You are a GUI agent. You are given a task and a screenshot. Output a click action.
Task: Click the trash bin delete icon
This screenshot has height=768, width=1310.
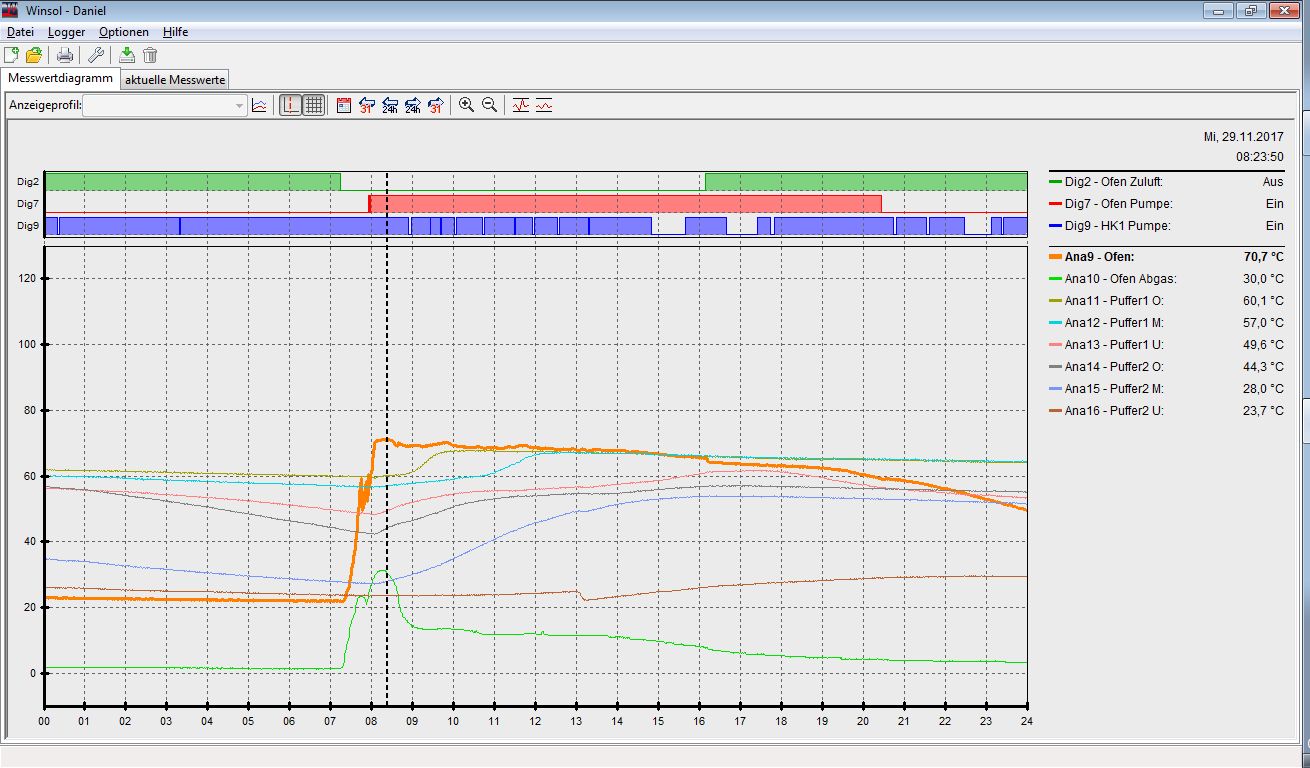click(x=150, y=55)
